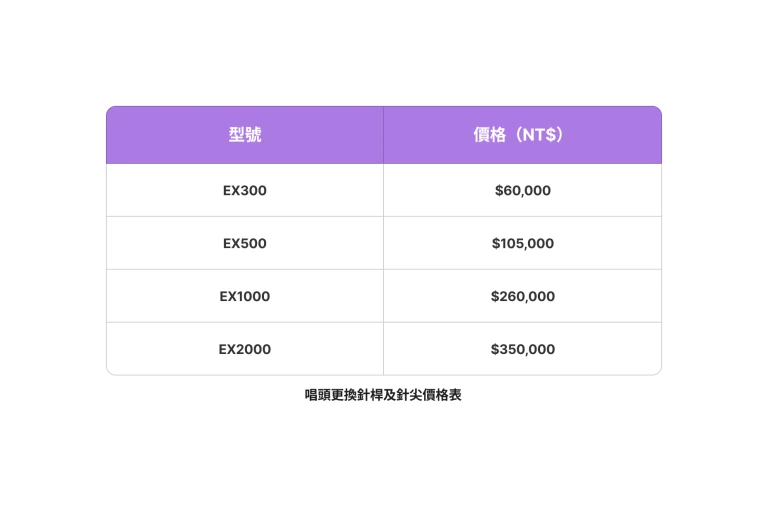Click the price text for EX1000

[x=523, y=296]
